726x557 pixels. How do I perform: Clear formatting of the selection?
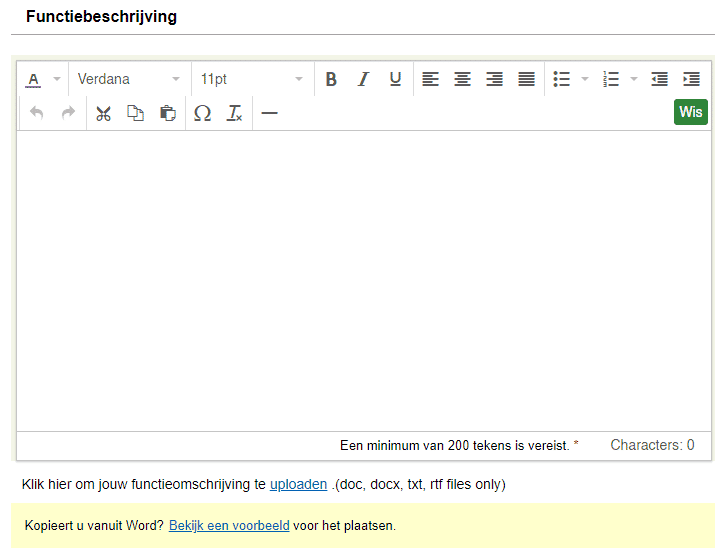coord(234,113)
